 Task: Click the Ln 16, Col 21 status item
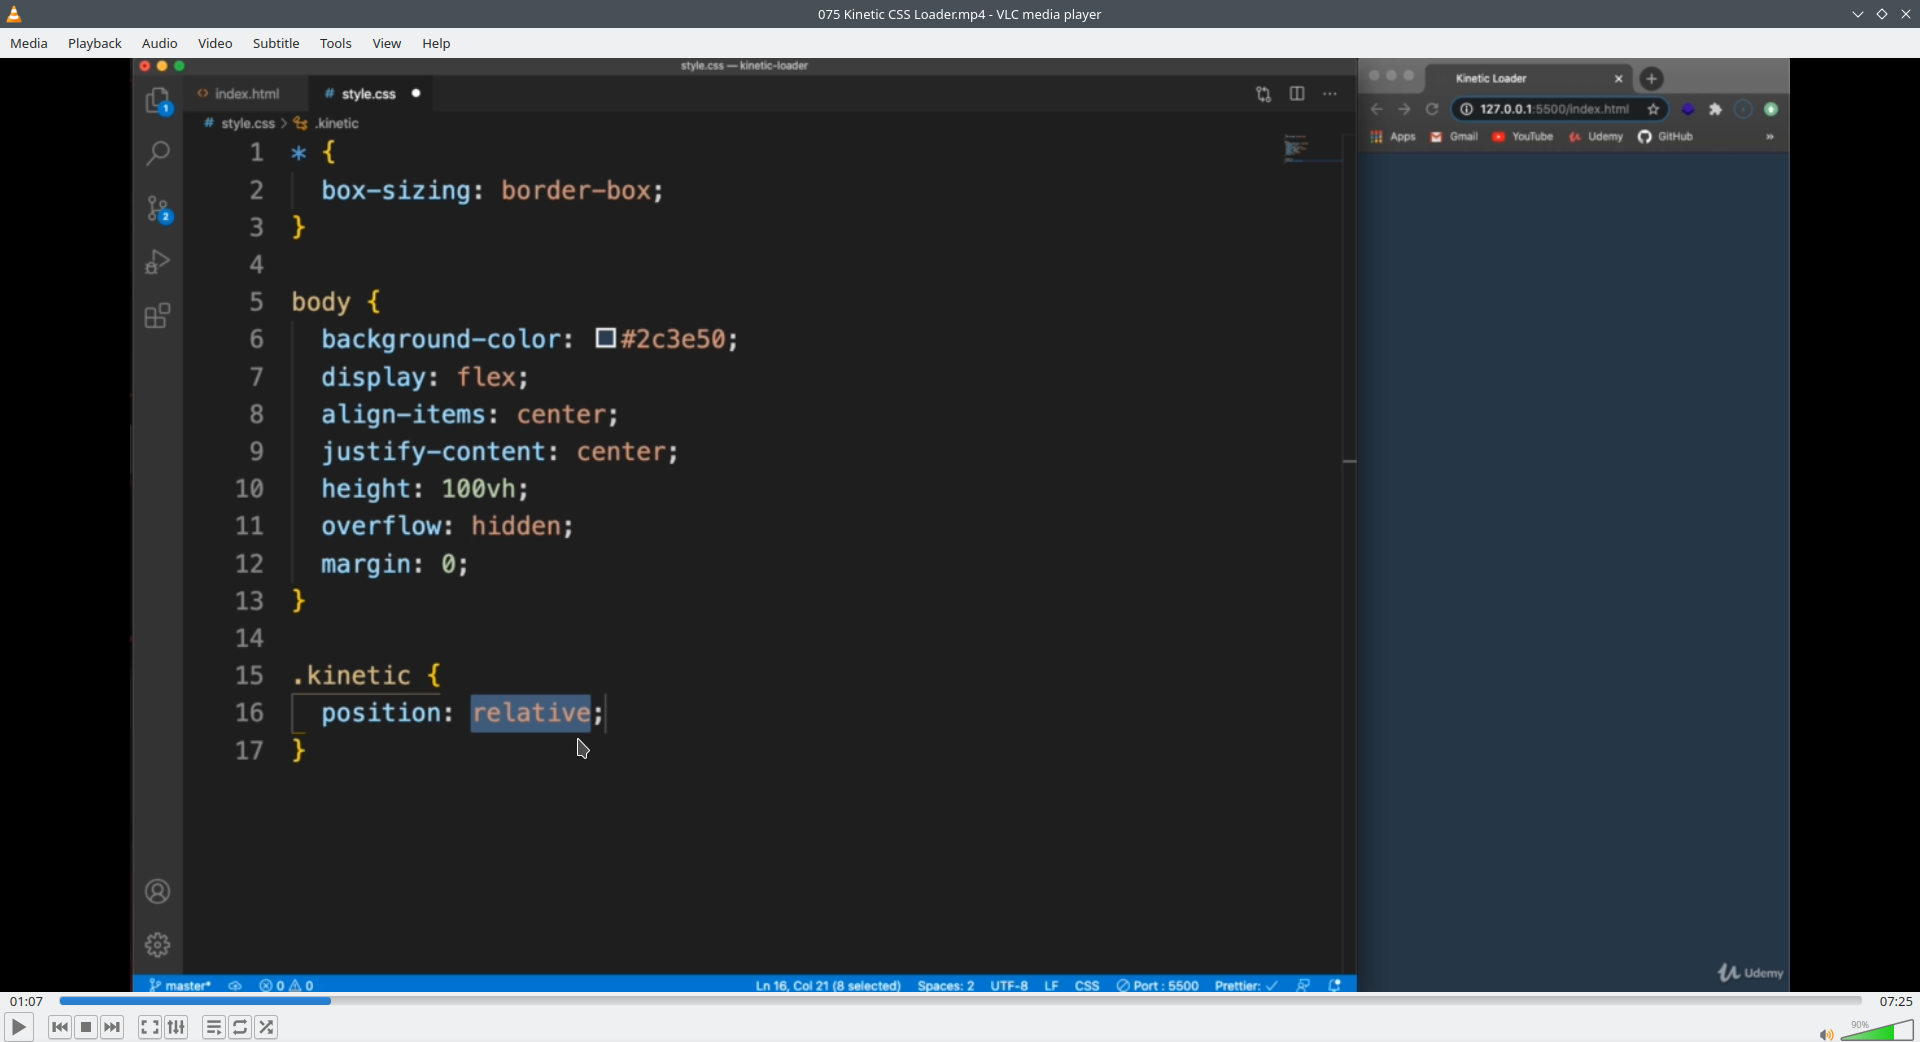point(828,986)
